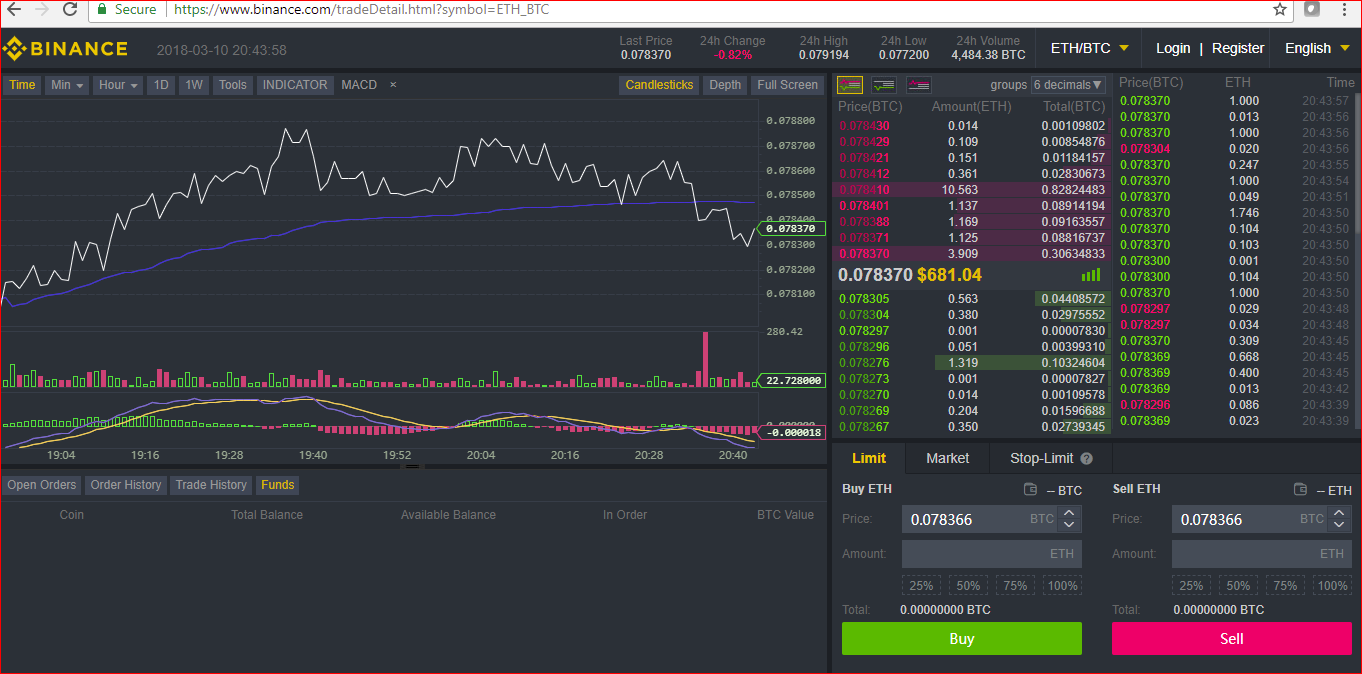Viewport: 1362px width, 674px height.
Task: Open the ETH/BTC pair selector dropdown
Action: (1090, 48)
